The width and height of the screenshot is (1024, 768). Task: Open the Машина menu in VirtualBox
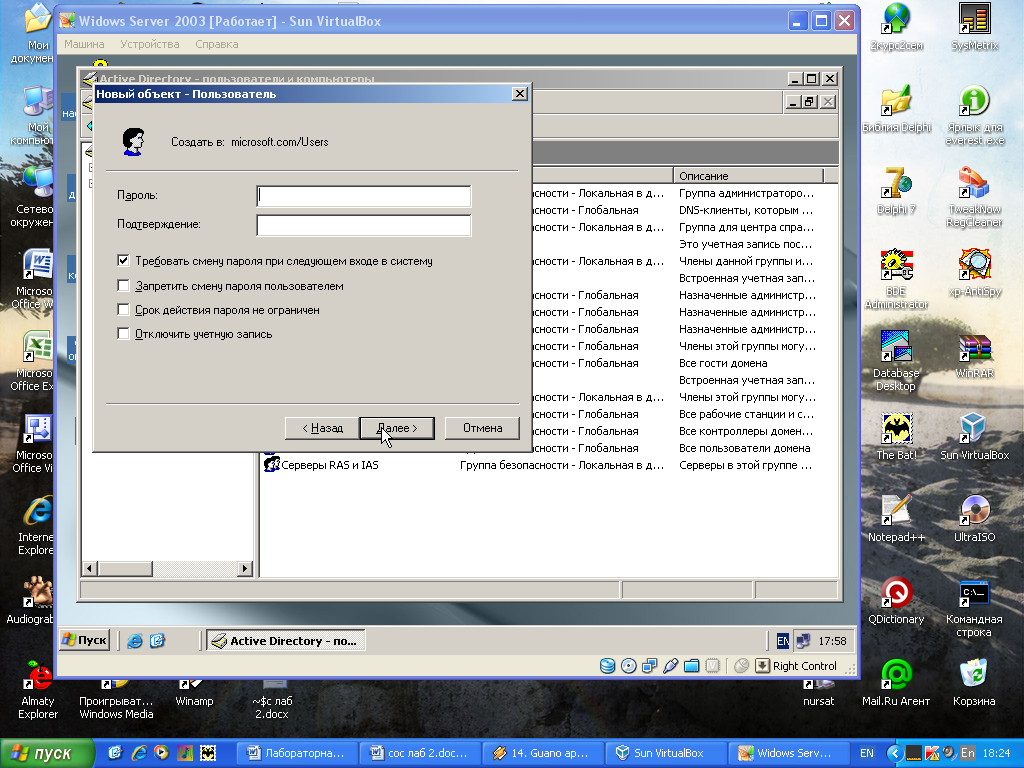(x=84, y=44)
